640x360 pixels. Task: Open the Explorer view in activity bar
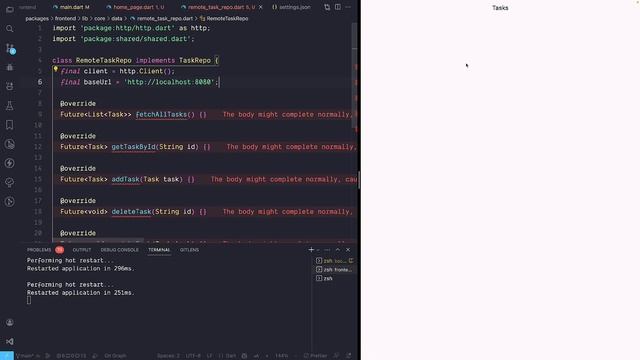click(x=10, y=9)
